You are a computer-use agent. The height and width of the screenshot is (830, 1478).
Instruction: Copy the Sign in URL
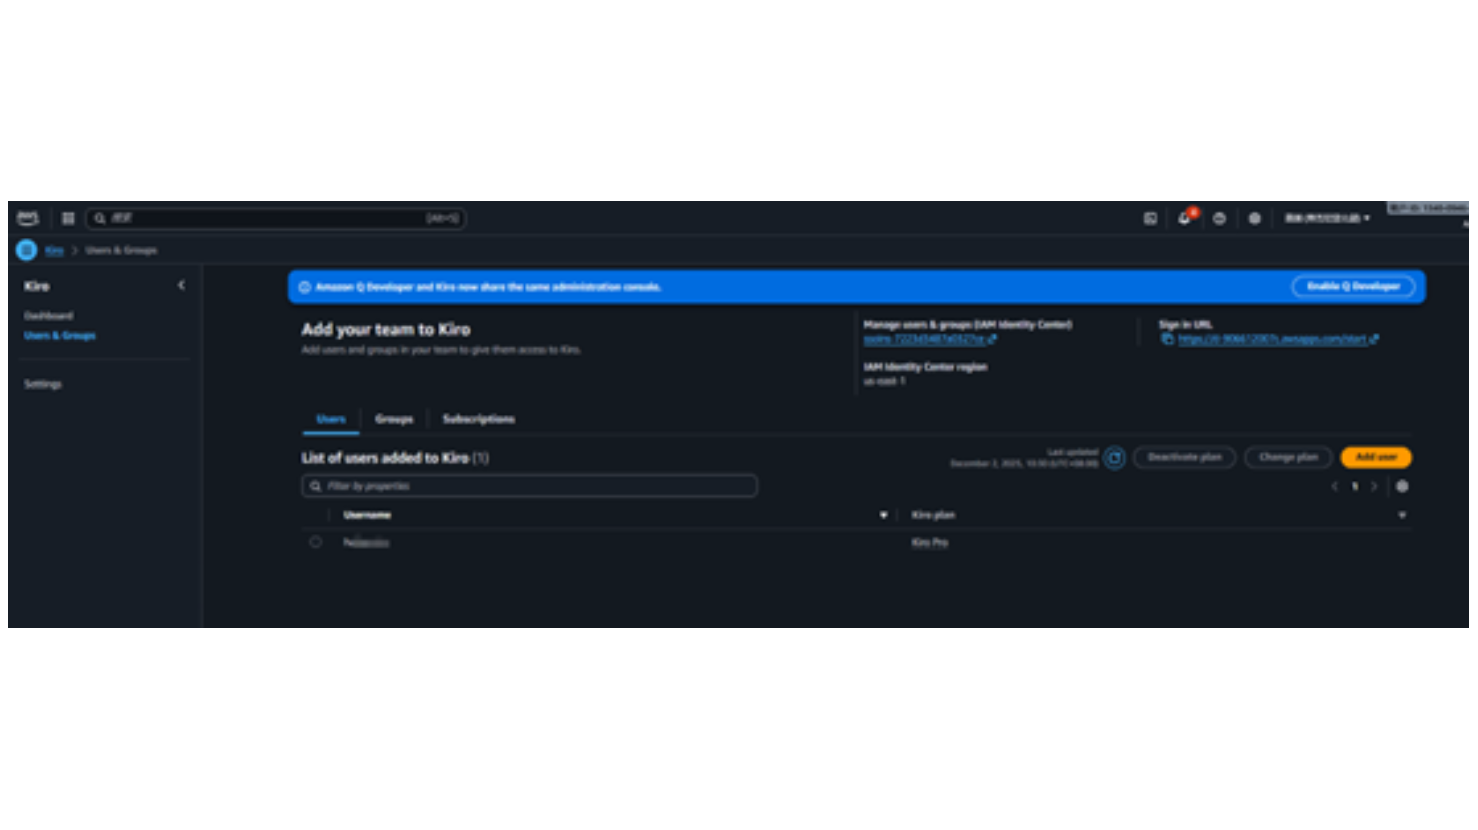pyautogui.click(x=1167, y=339)
